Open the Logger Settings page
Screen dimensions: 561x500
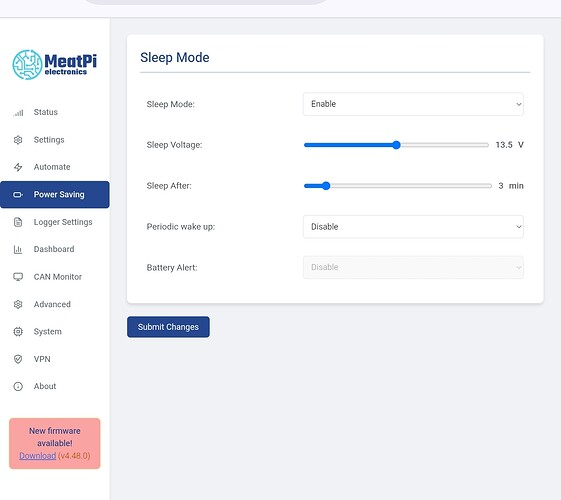pos(63,222)
